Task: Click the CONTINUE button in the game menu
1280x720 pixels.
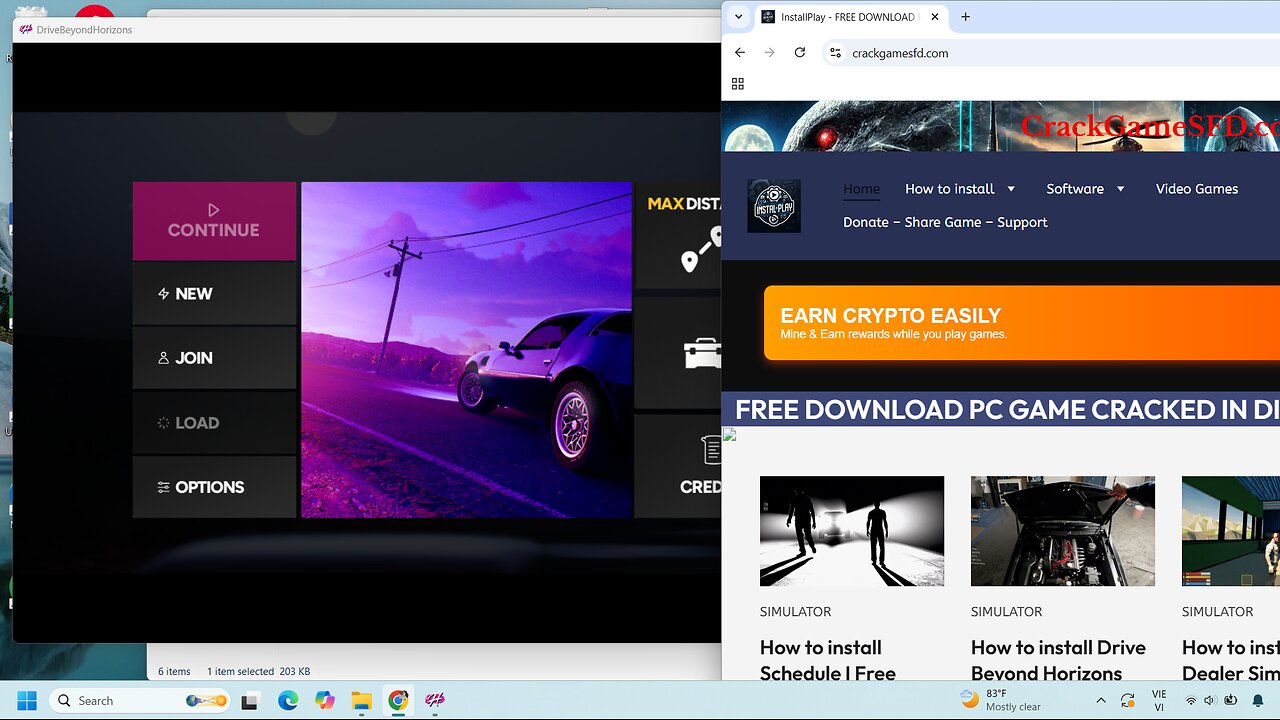Action: coord(214,221)
